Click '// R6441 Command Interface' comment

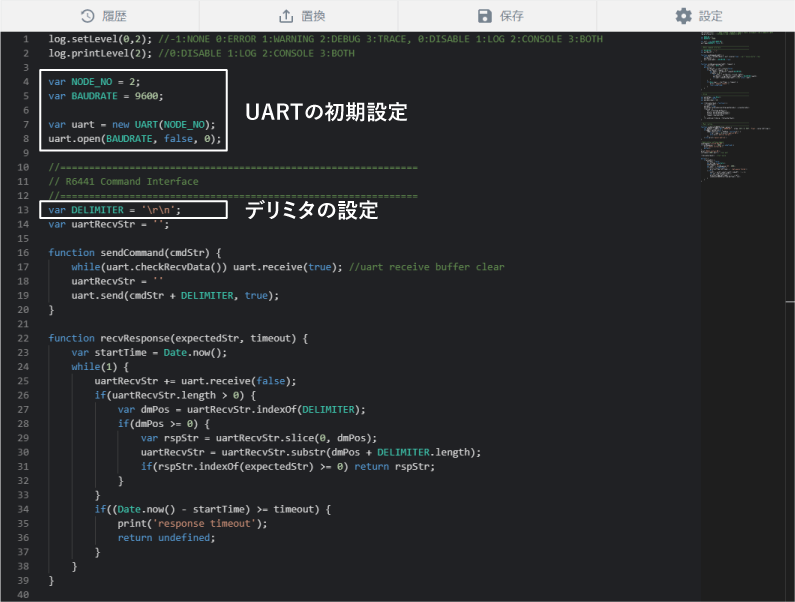123,182
